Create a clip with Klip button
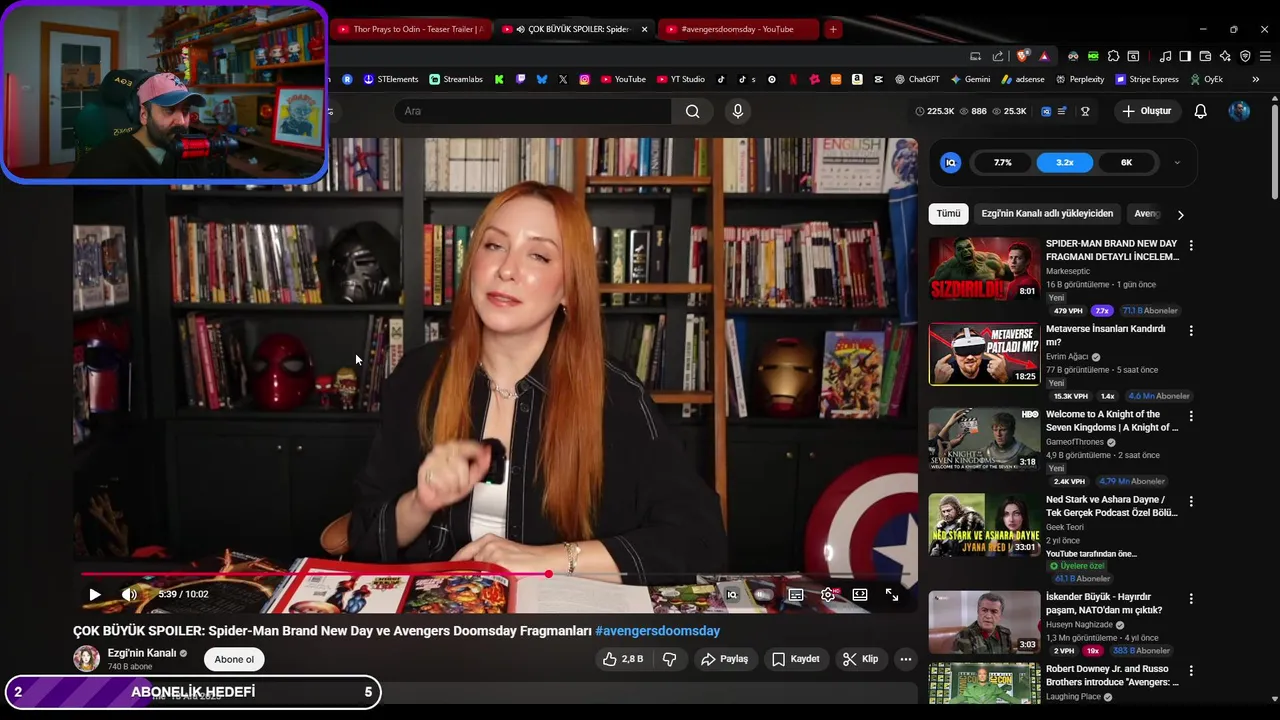1280x720 pixels. (x=861, y=659)
